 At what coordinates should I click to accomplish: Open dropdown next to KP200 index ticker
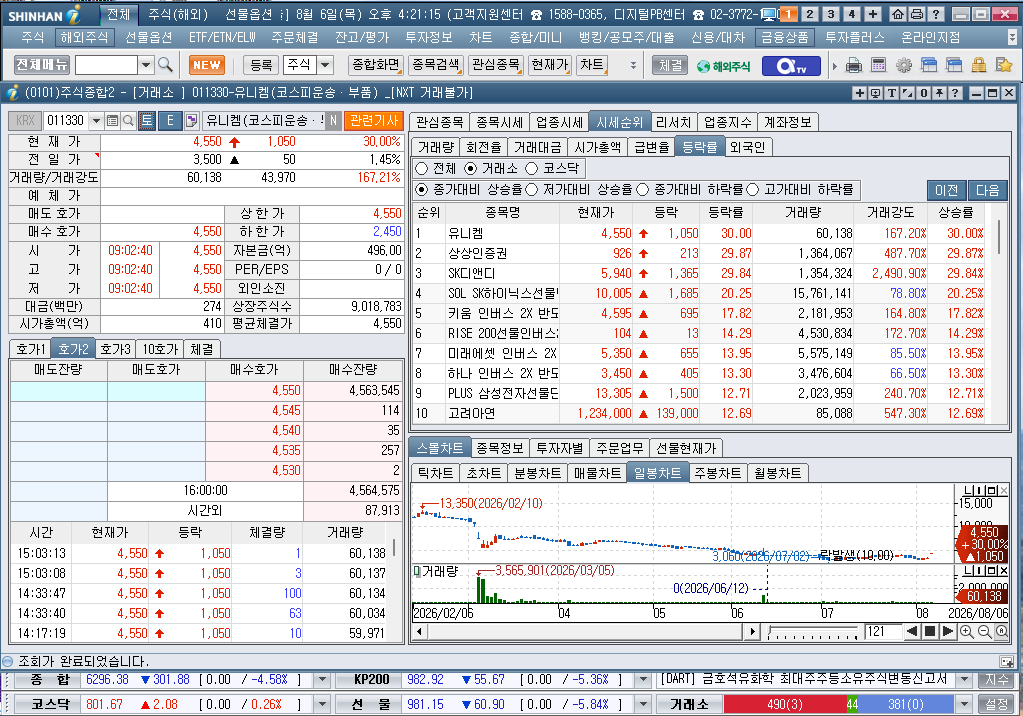coord(643,679)
